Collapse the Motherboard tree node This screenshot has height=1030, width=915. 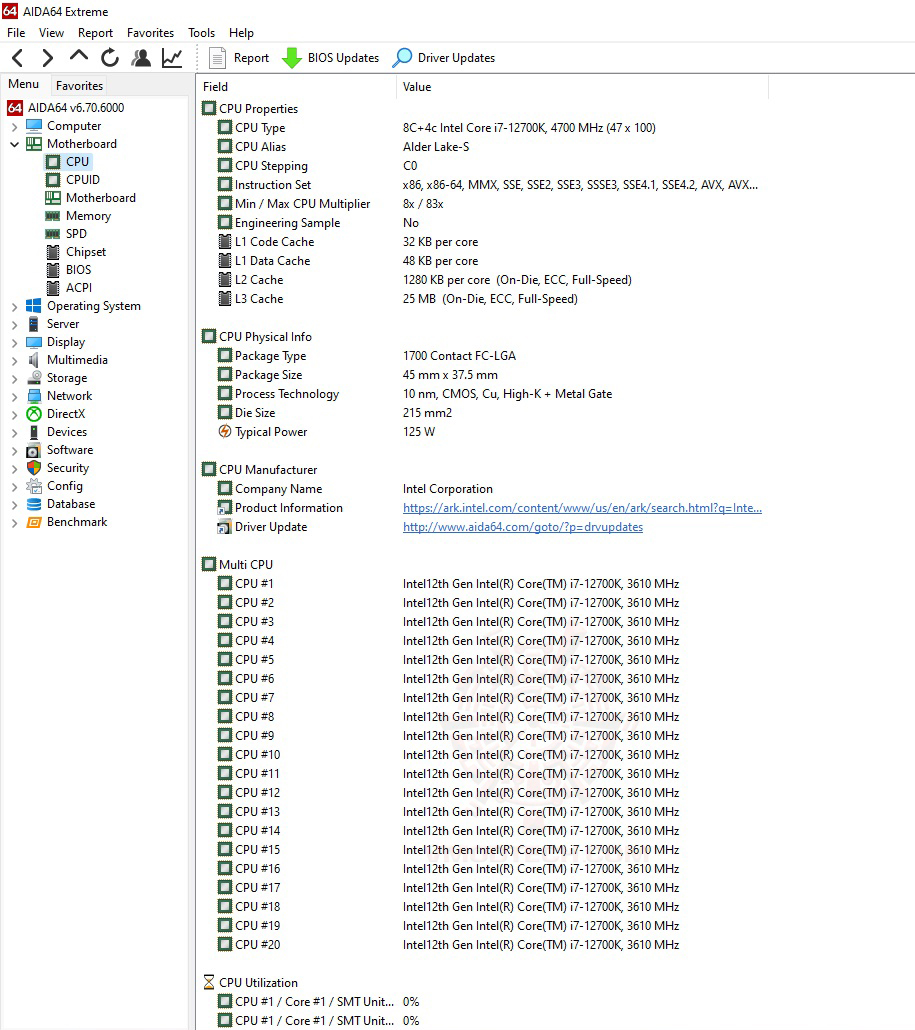point(14,144)
